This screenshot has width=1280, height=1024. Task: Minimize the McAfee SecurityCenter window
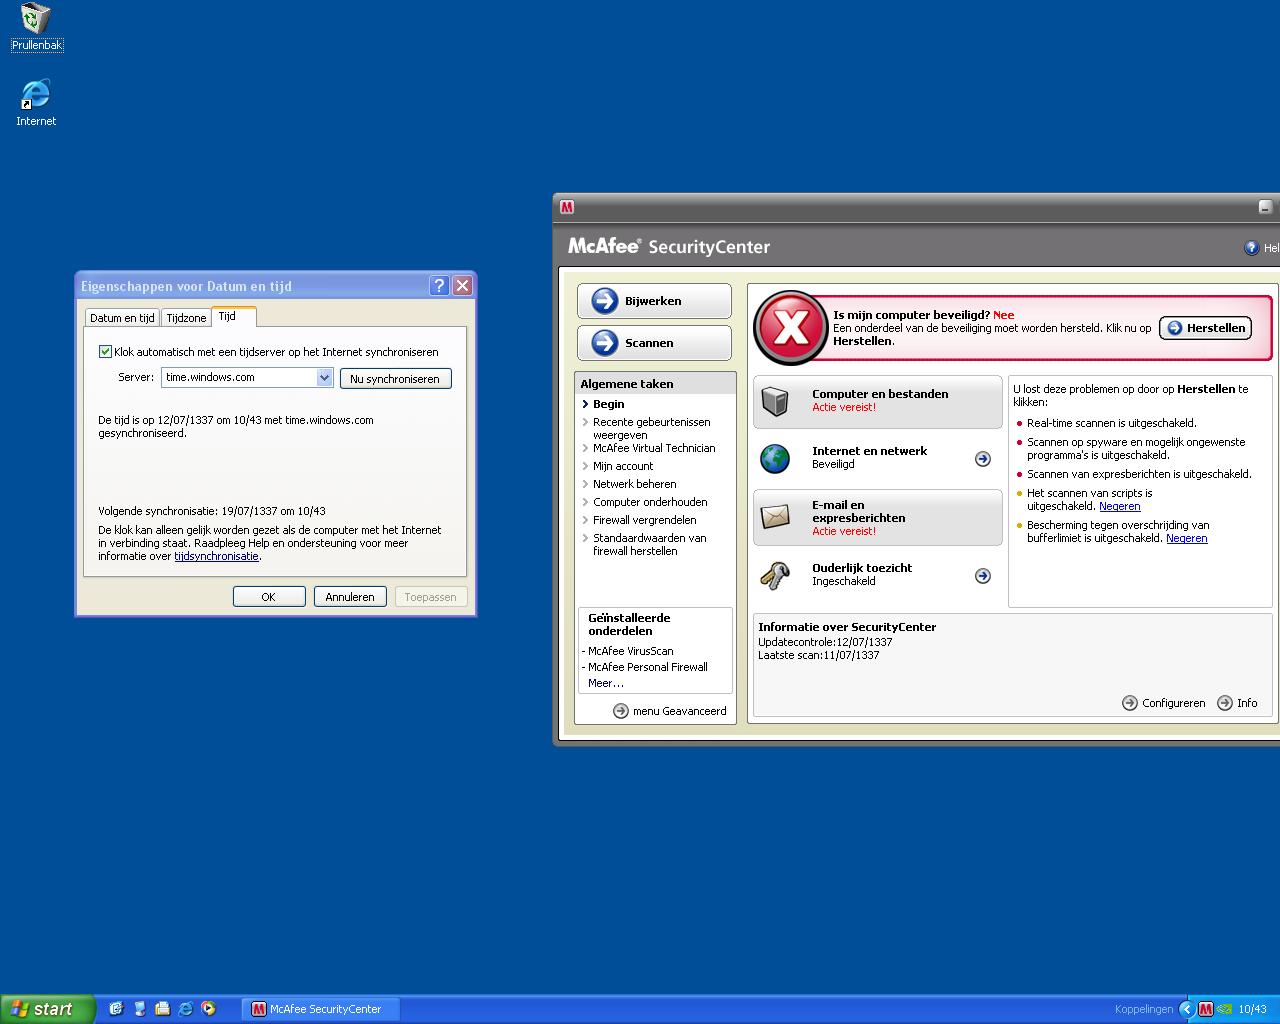(1265, 207)
